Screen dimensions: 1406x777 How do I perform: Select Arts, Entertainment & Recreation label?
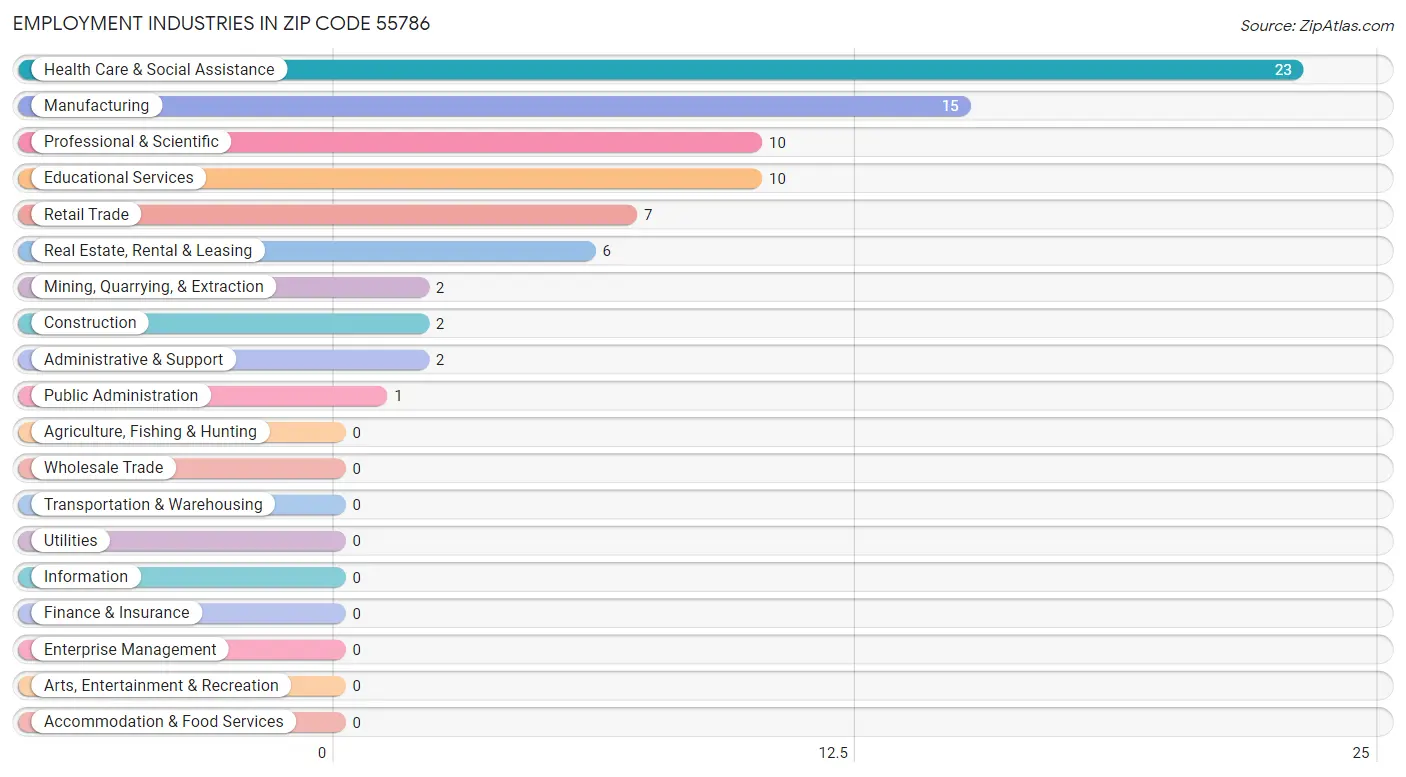pyautogui.click(x=161, y=685)
